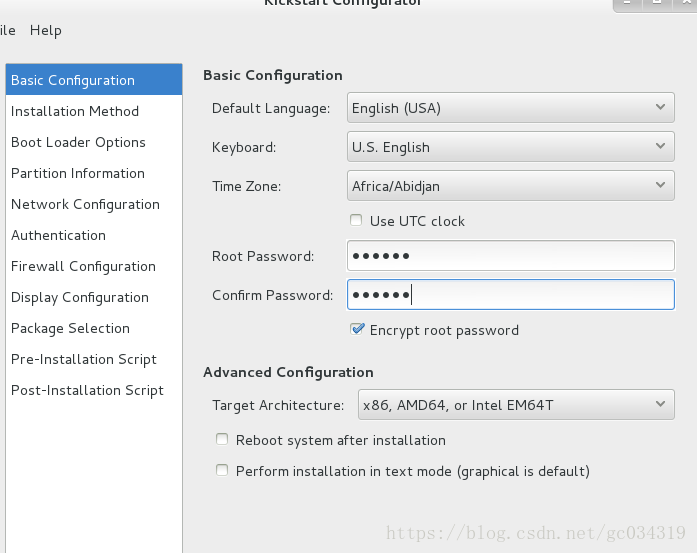This screenshot has width=697, height=553.
Task: Click the Root Password field
Action: tap(510, 256)
